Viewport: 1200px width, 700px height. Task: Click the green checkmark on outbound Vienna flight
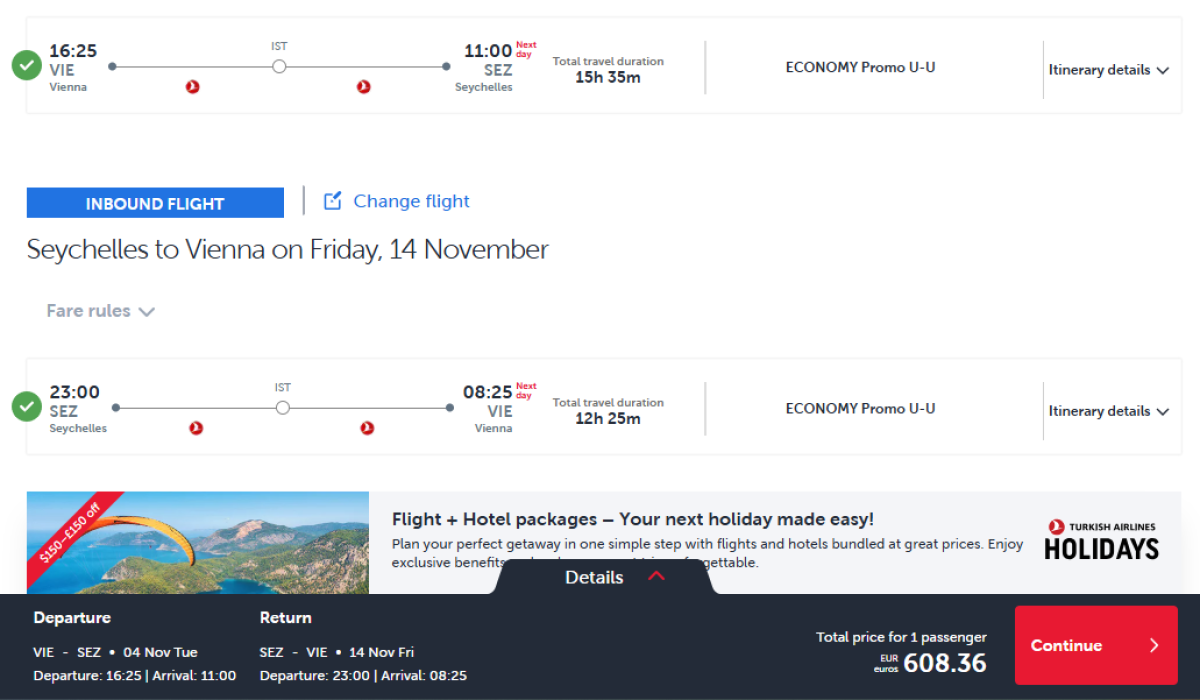point(27,66)
